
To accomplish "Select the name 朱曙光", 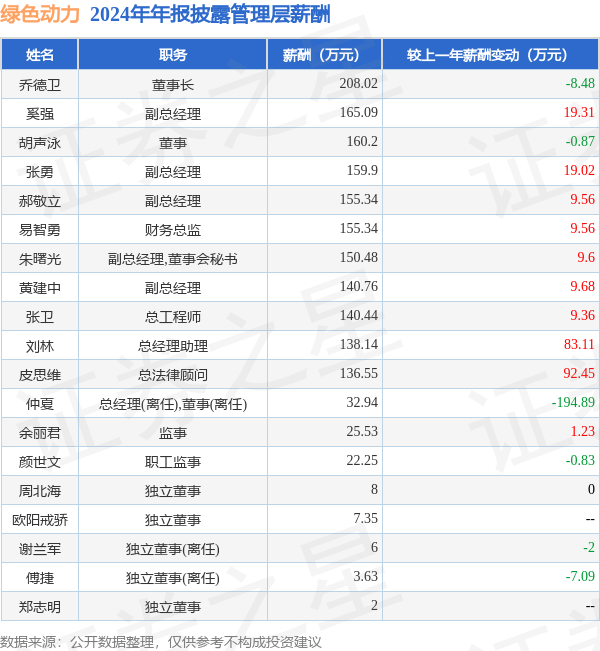I will 39,259.
